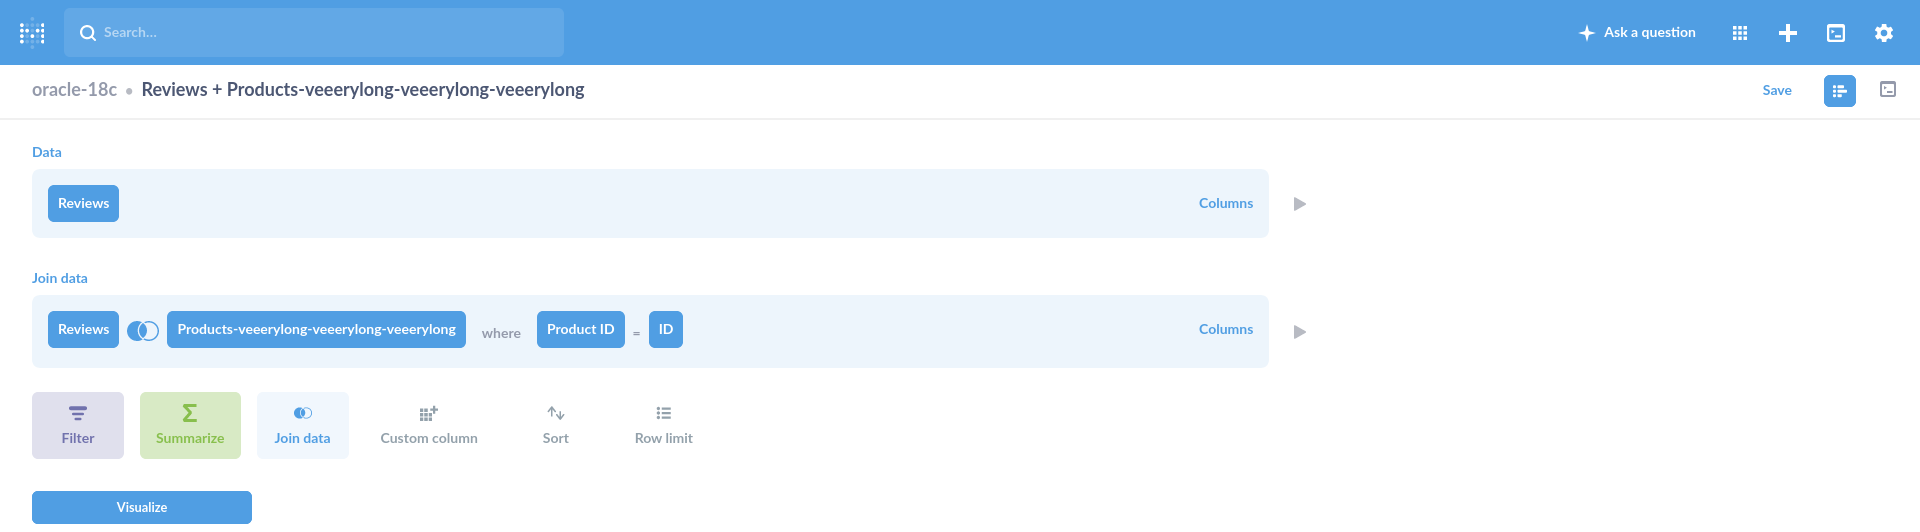Screen dimensions: 1920x532
Task: Click the Search input field
Action: pos(314,33)
